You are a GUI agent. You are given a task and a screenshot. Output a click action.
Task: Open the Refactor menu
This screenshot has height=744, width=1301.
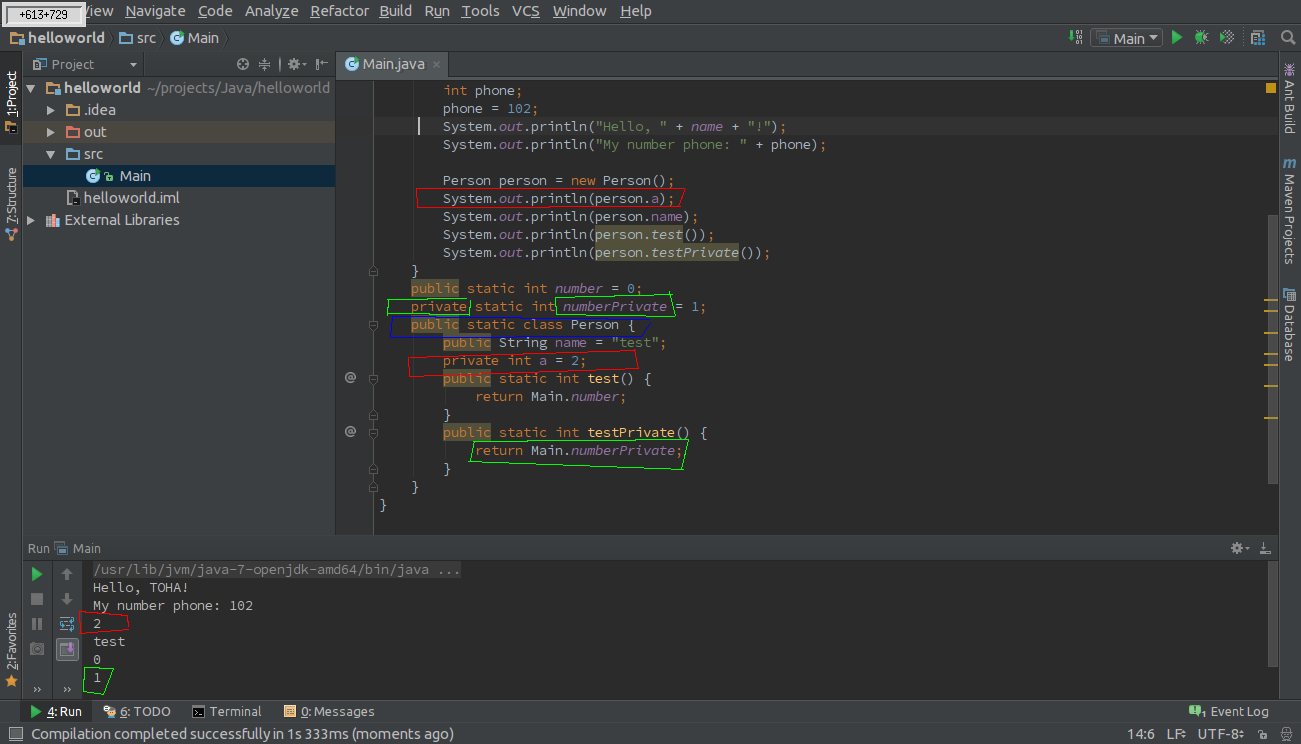(x=339, y=11)
